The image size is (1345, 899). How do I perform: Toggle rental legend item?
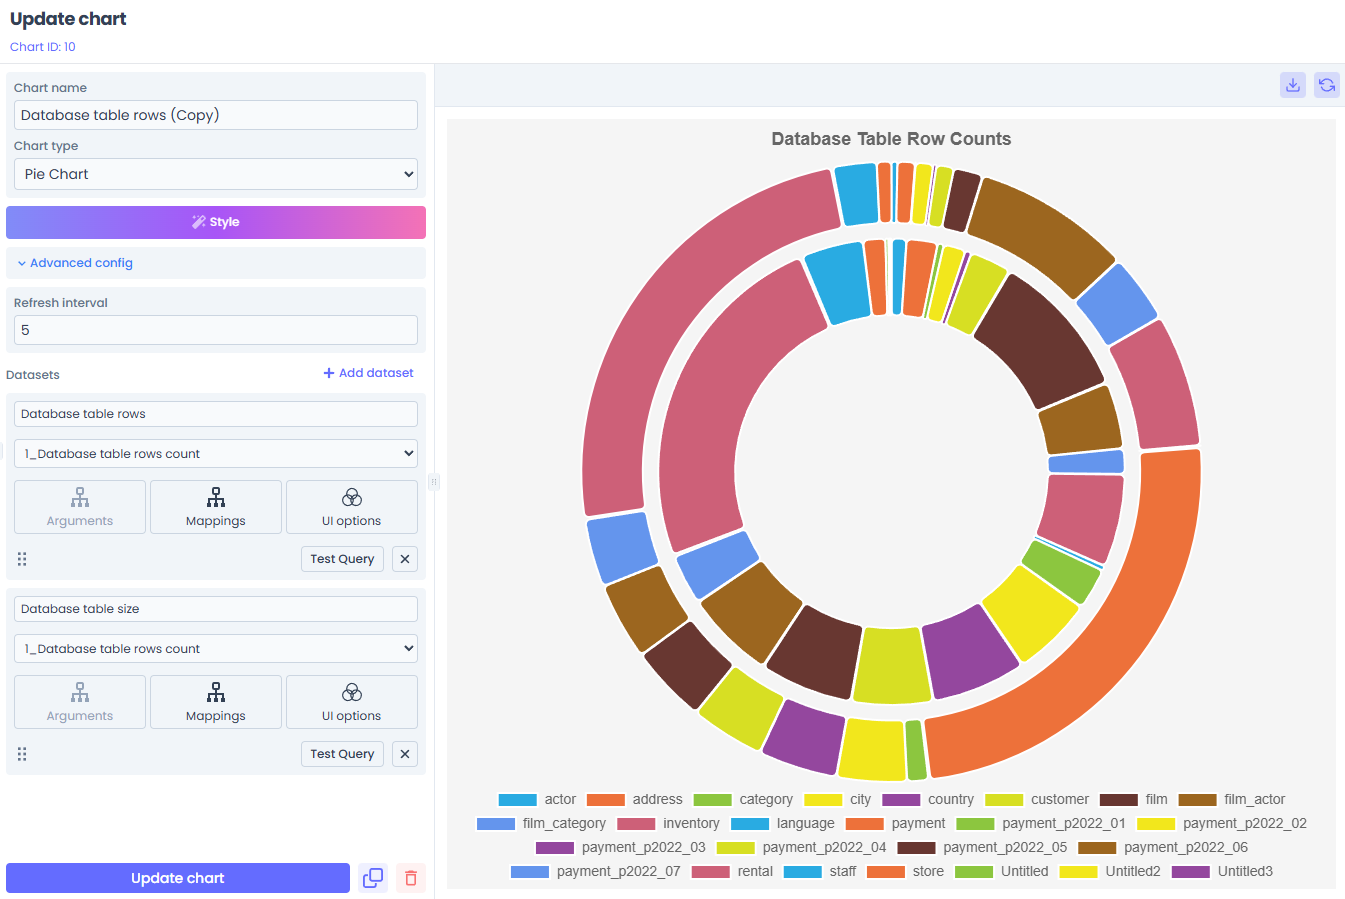click(x=732, y=871)
